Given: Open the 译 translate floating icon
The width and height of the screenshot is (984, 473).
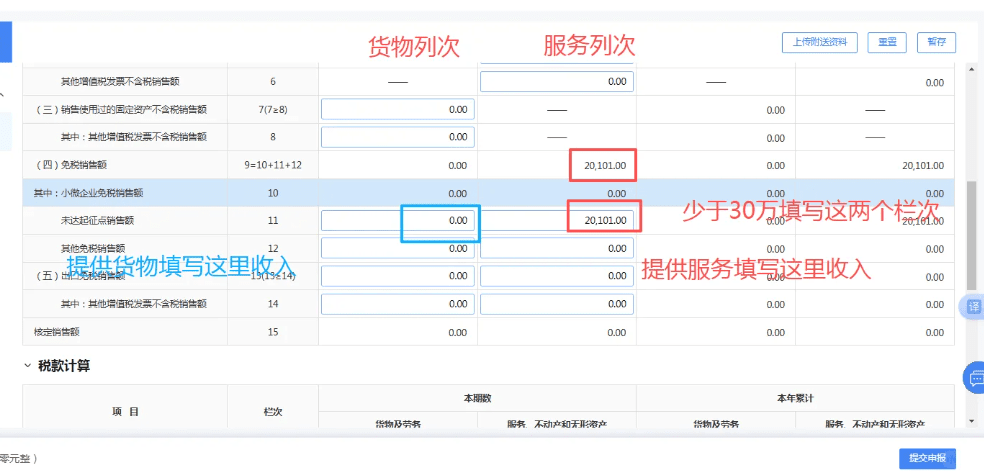Looking at the screenshot, I should (973, 307).
